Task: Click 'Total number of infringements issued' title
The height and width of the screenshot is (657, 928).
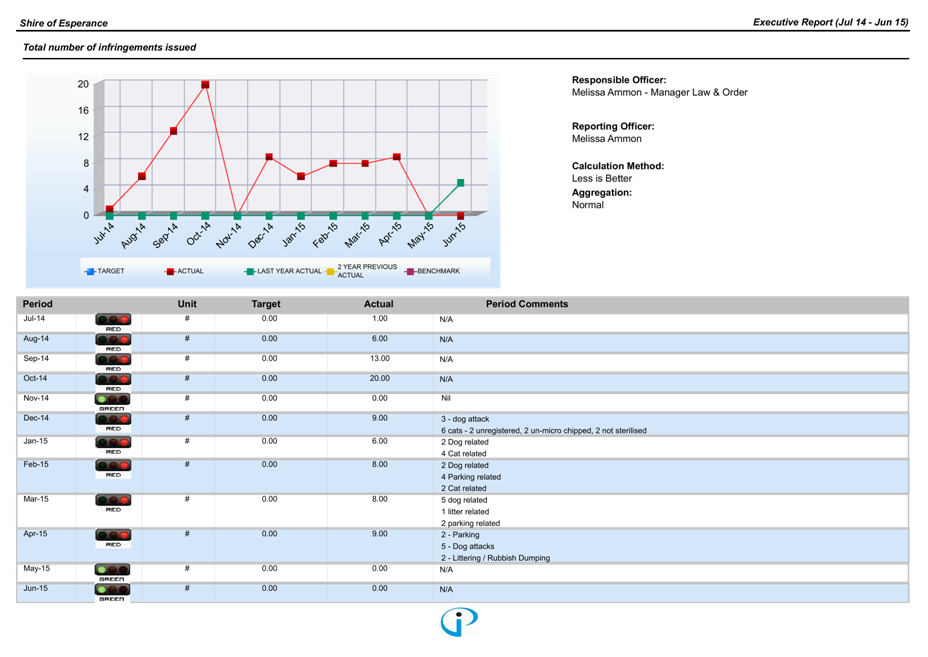Action: click(x=109, y=47)
